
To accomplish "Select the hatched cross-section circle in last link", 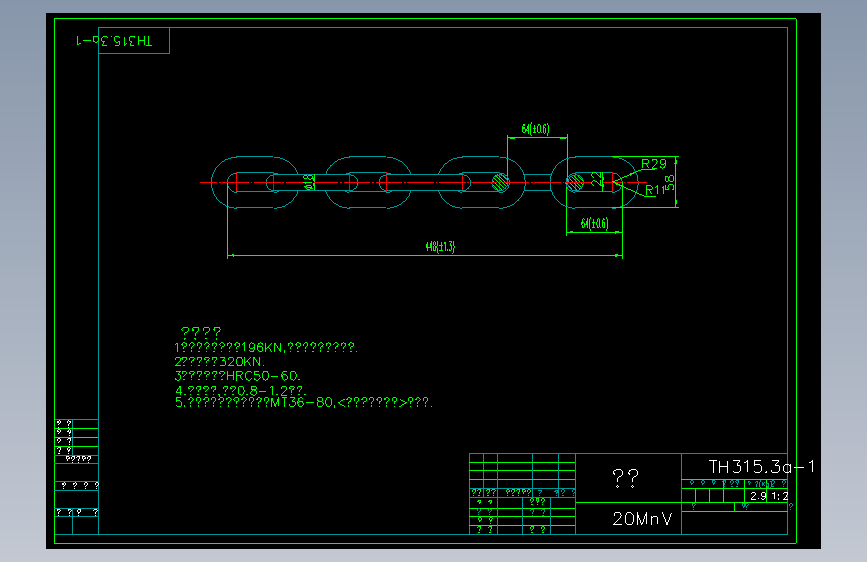I will (575, 182).
